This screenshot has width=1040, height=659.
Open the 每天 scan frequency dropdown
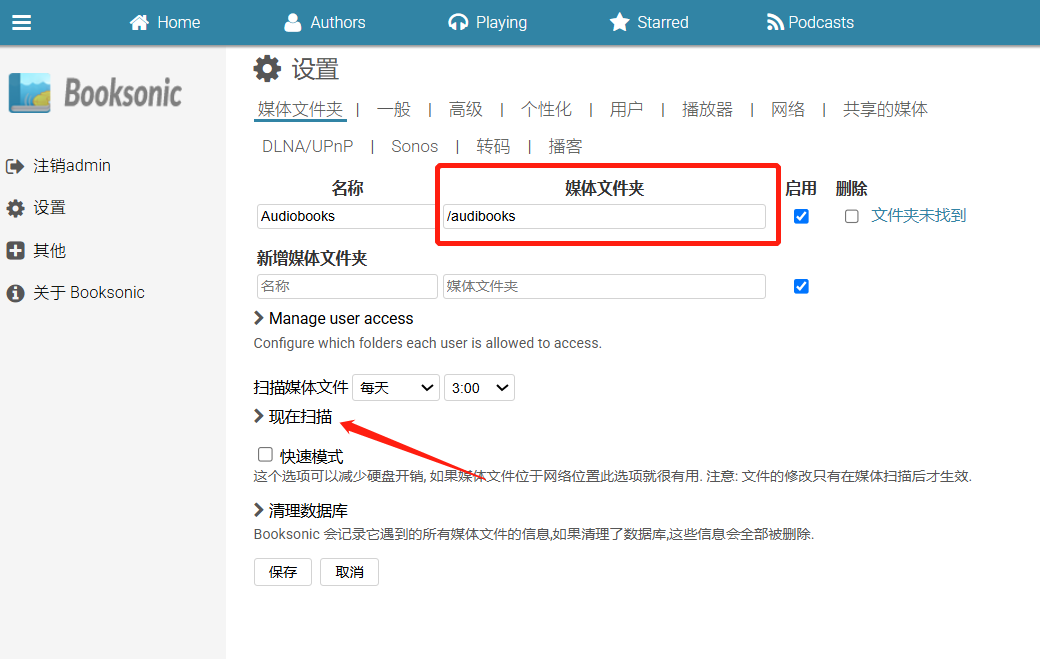[395, 387]
